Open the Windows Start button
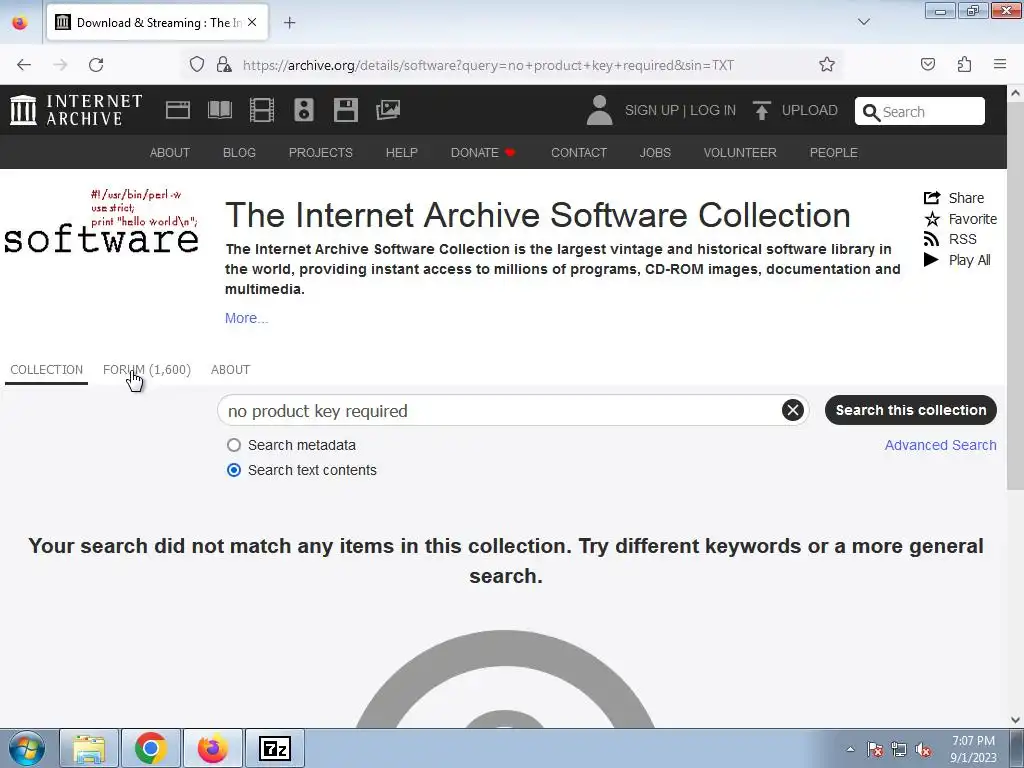Screen dimensions: 1024x768 click(x=27, y=748)
